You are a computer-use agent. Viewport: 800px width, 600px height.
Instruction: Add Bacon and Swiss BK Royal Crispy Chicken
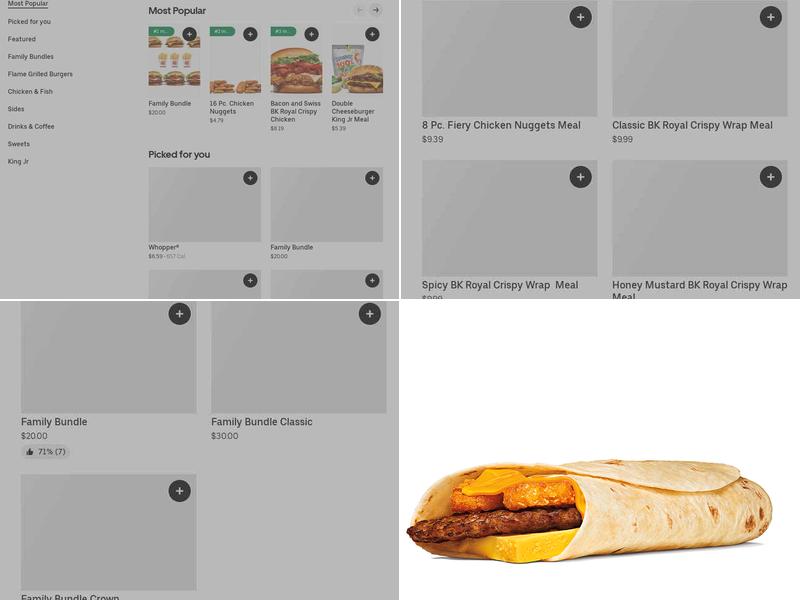point(311,34)
